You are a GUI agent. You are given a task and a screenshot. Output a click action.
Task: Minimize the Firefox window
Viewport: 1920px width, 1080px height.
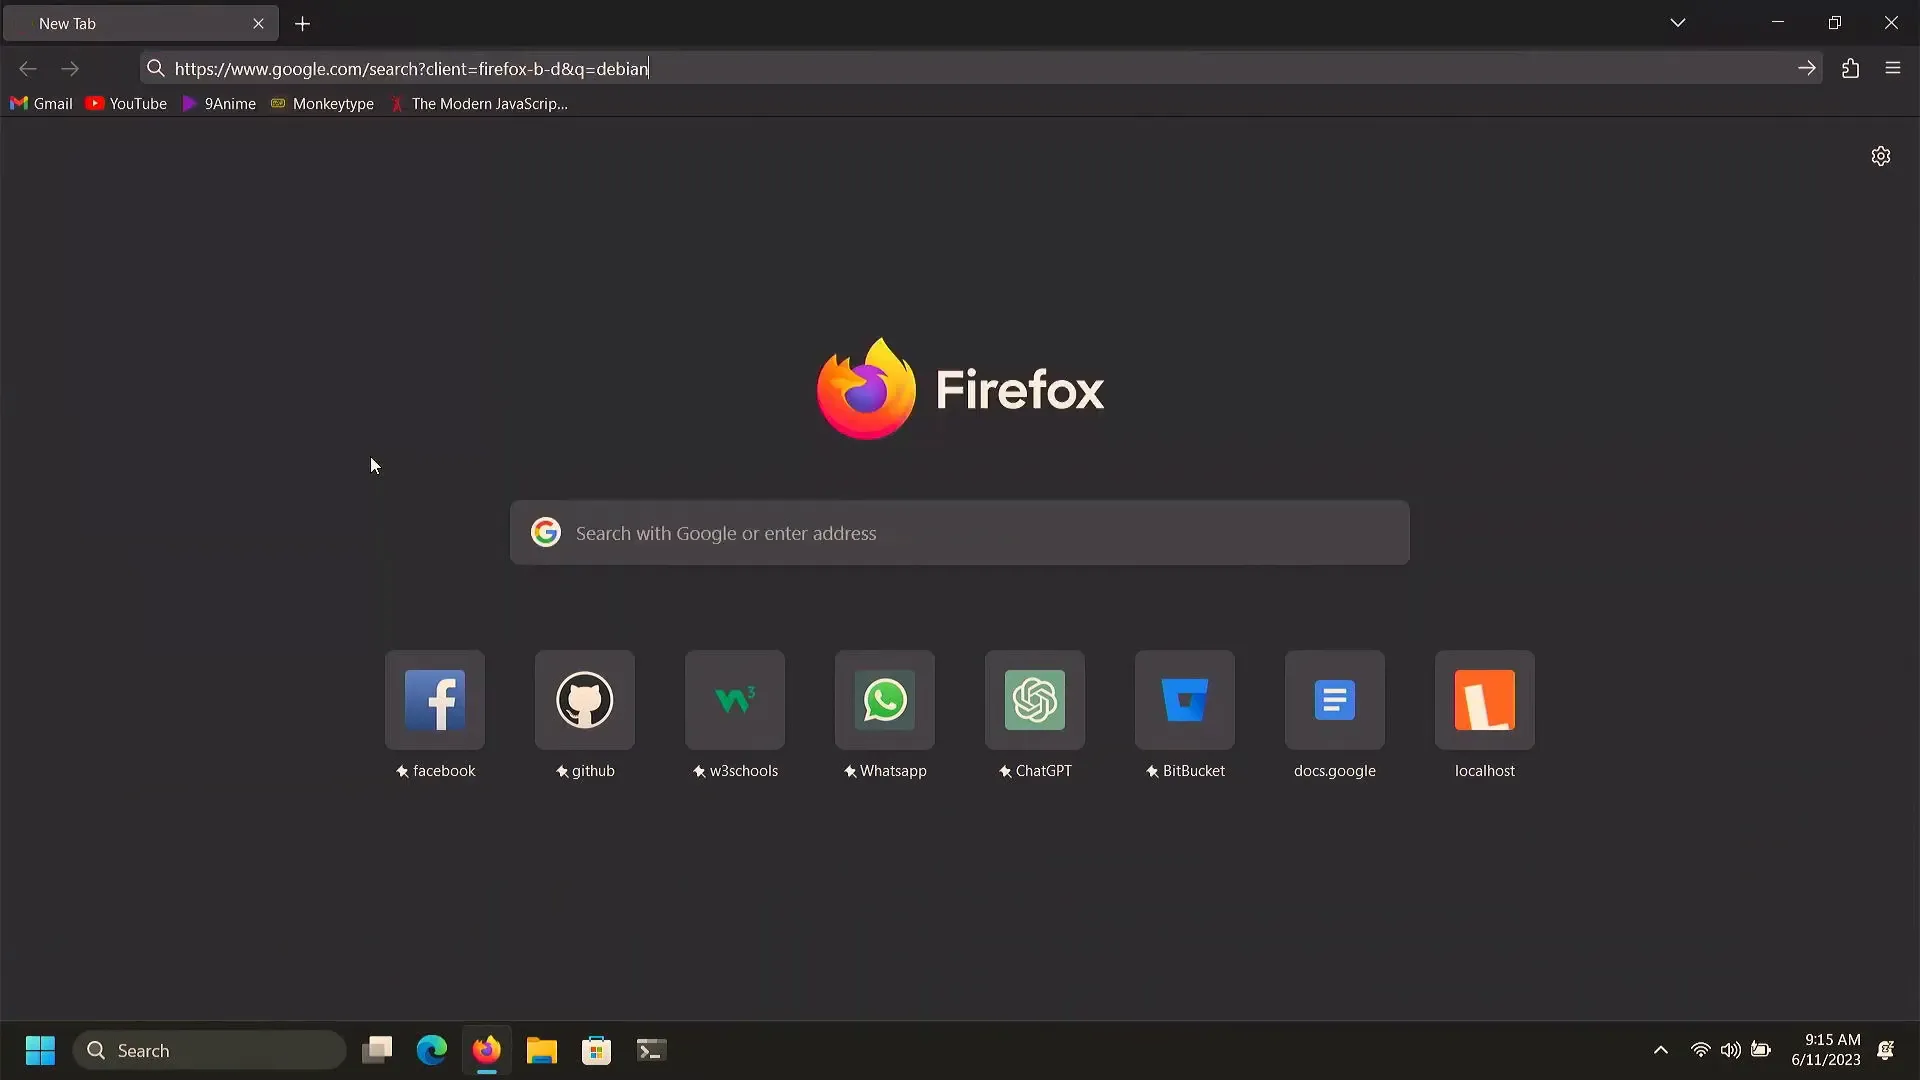(1778, 22)
